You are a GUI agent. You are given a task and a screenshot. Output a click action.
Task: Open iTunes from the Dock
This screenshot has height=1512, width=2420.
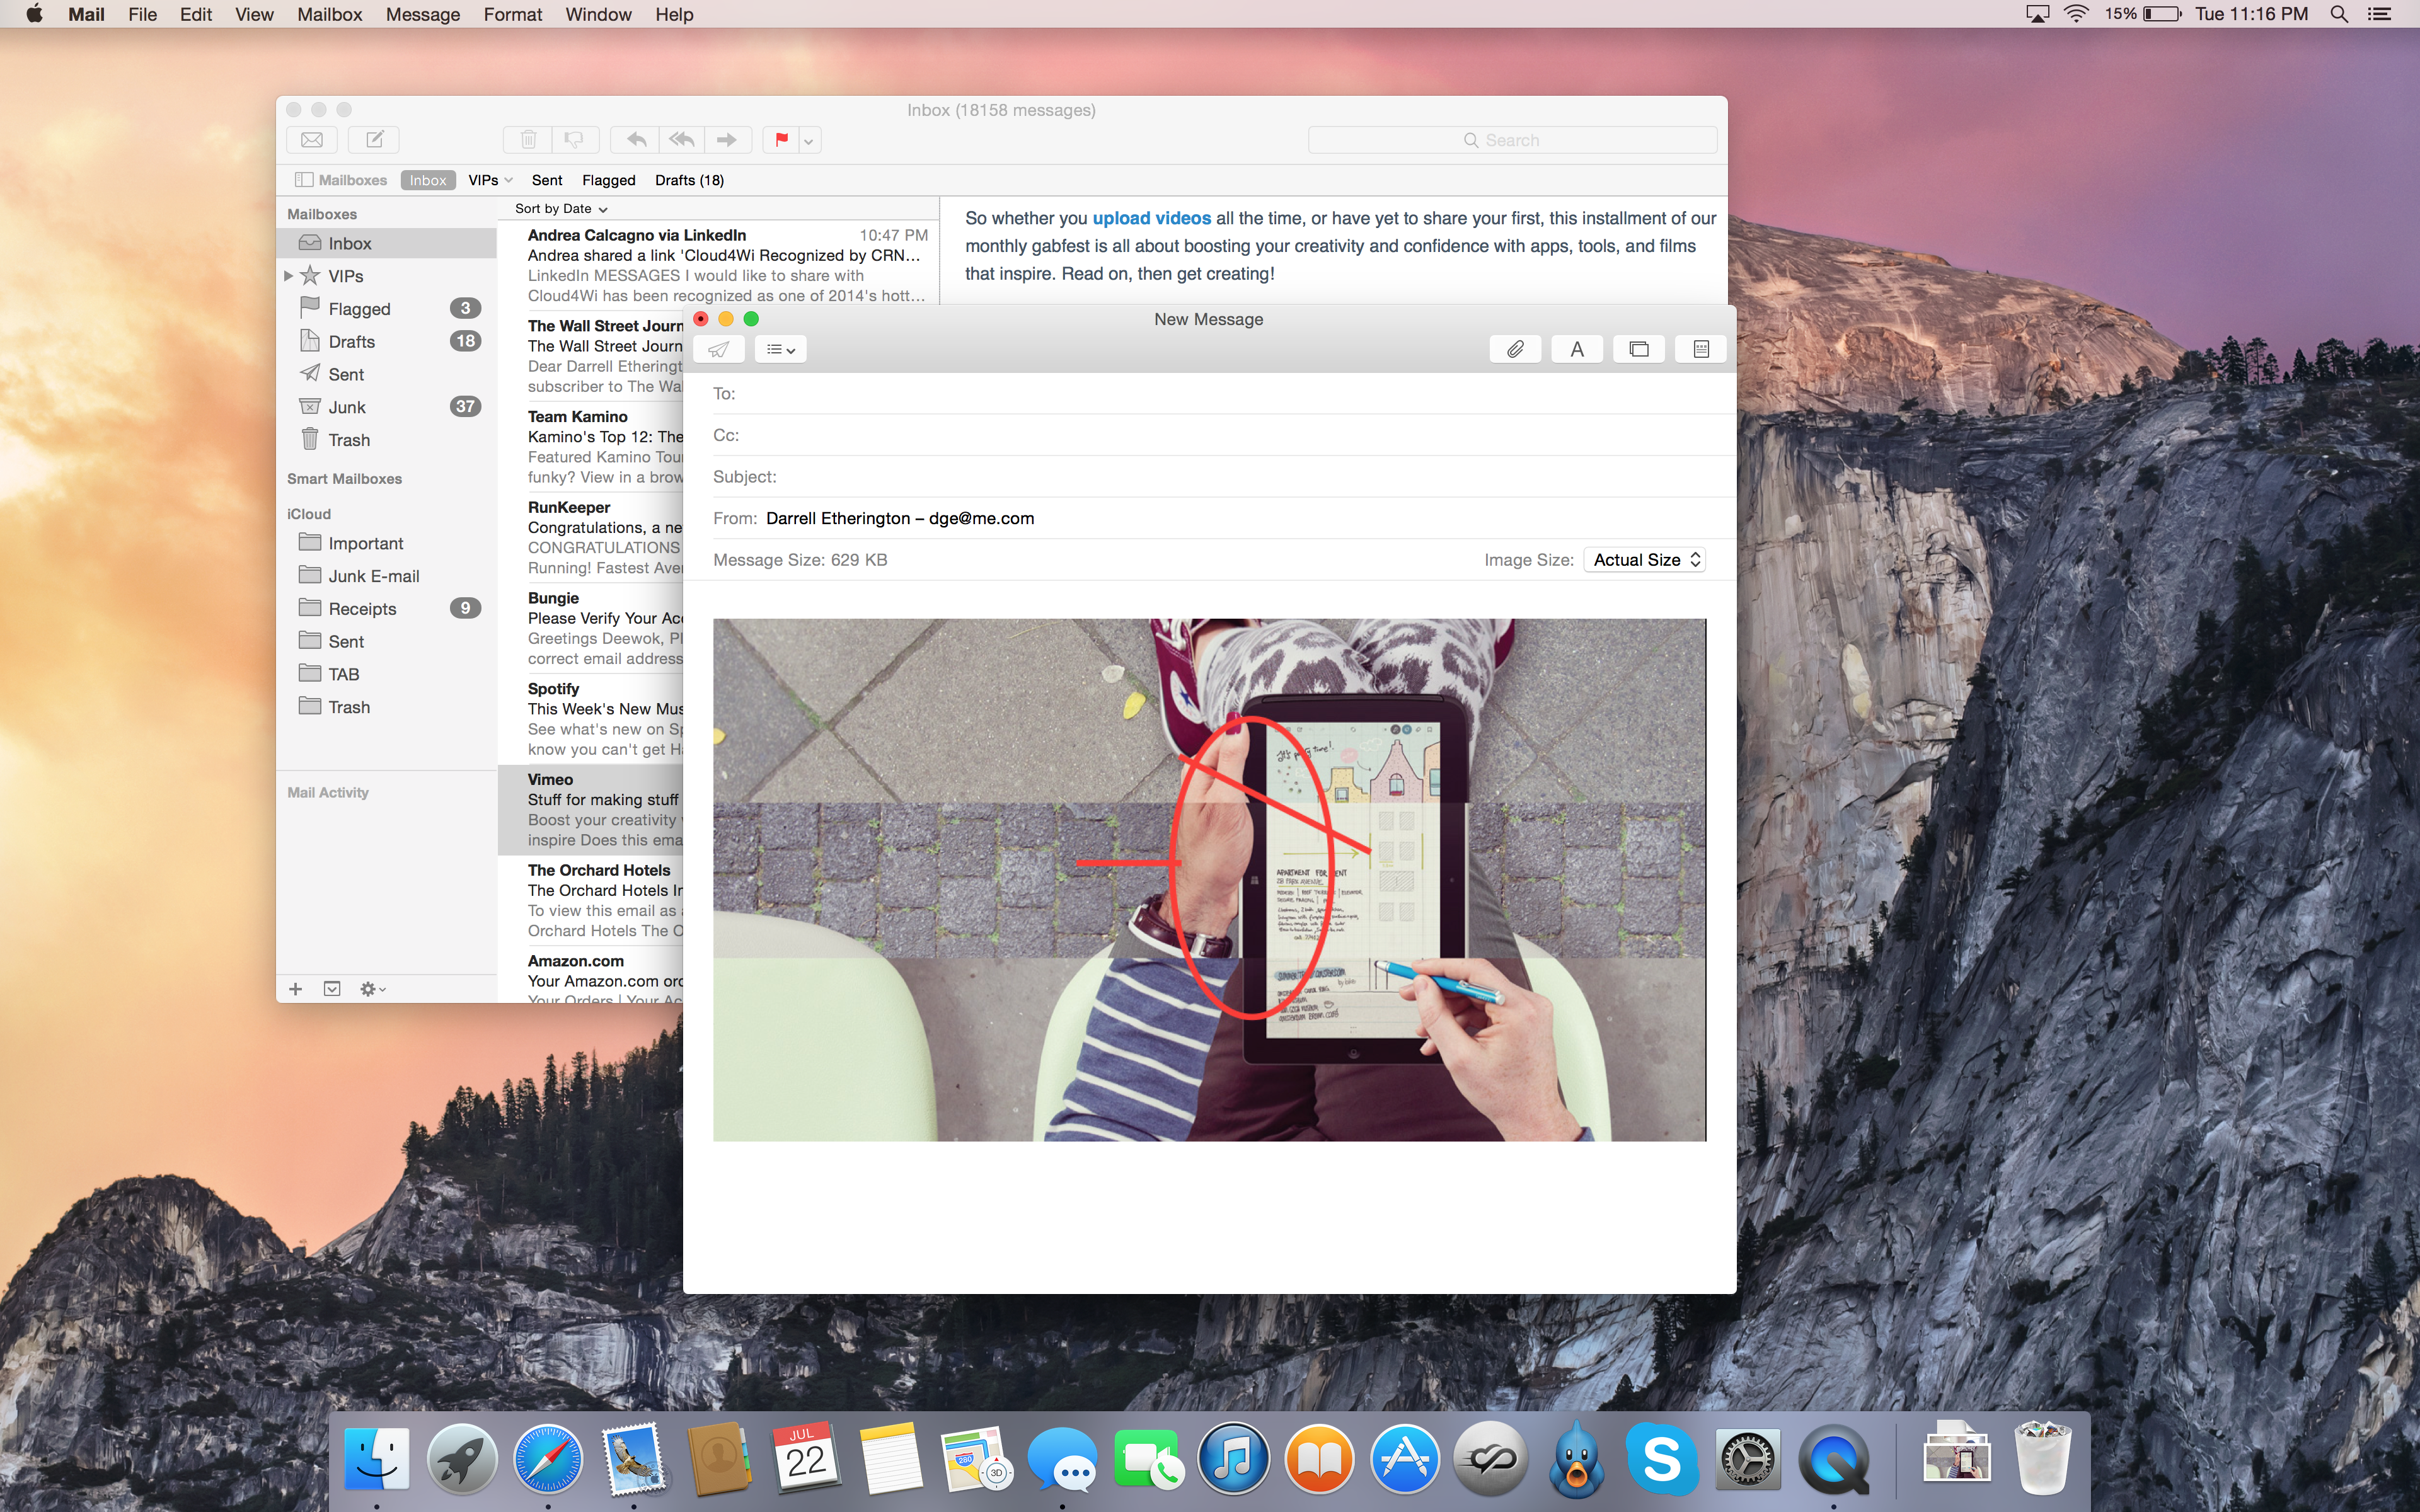1233,1460
